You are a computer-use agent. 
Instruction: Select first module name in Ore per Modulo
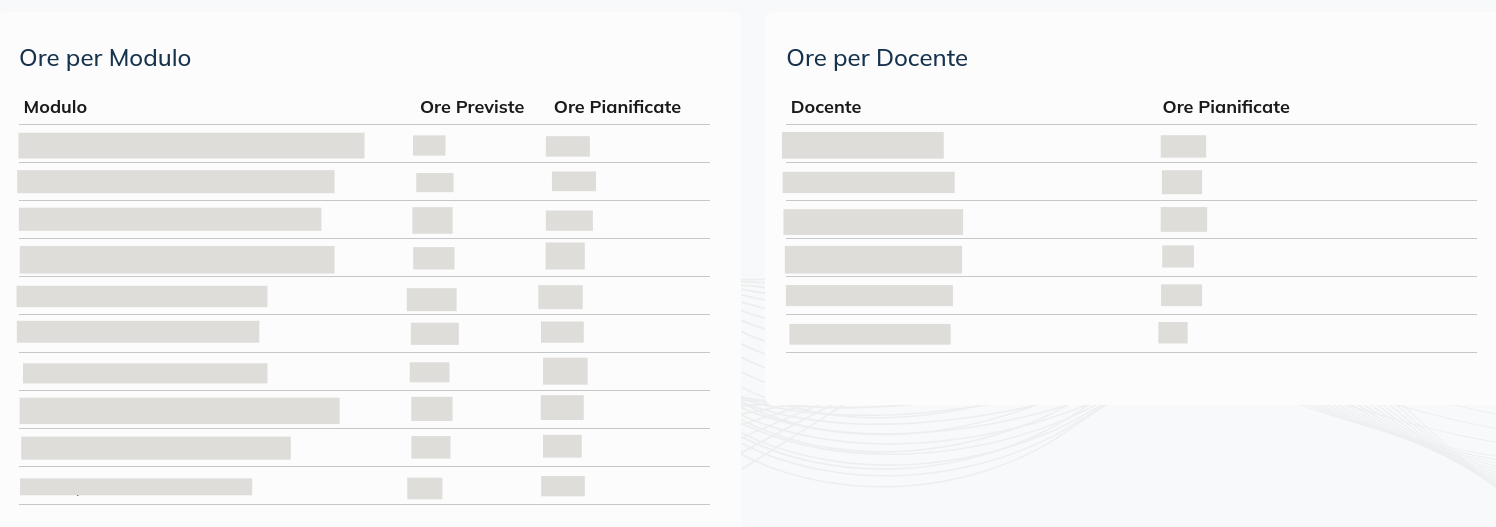click(x=191, y=145)
